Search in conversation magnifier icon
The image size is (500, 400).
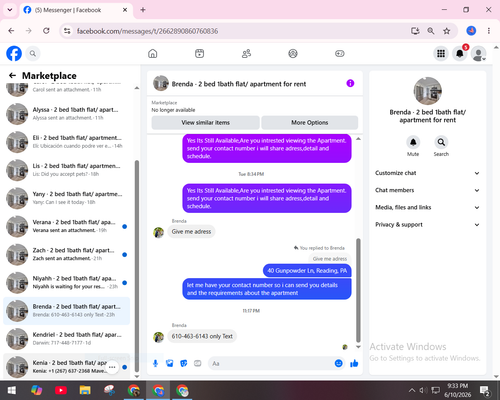tap(441, 142)
